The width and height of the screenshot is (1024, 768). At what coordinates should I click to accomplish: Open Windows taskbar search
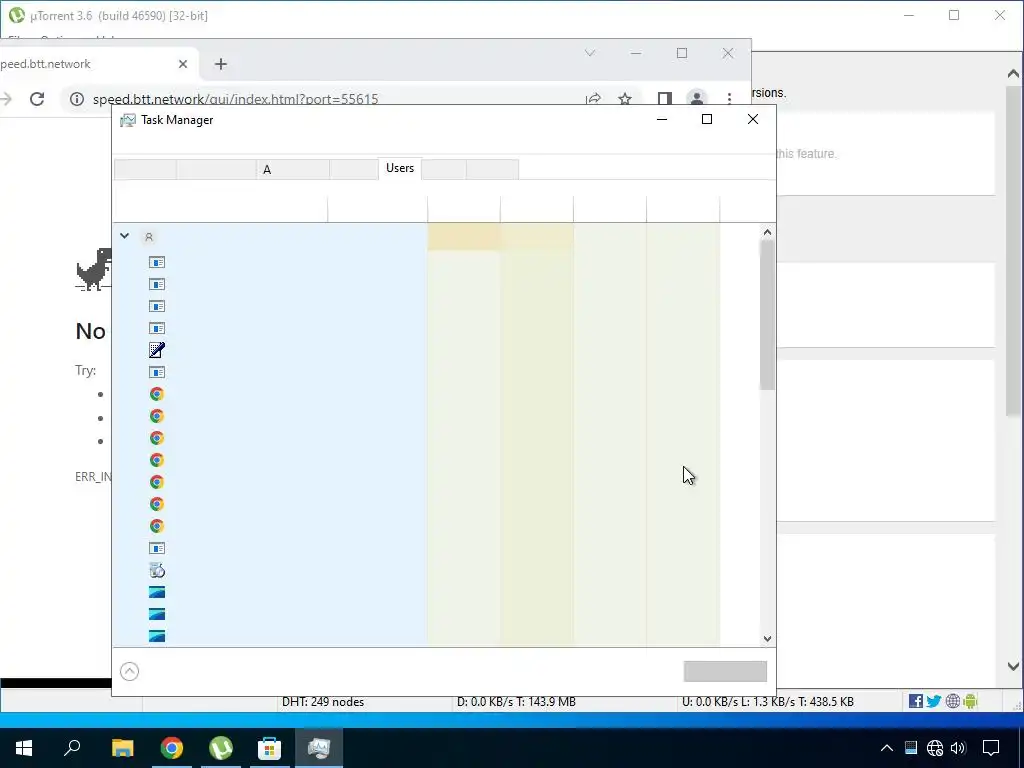click(72, 748)
